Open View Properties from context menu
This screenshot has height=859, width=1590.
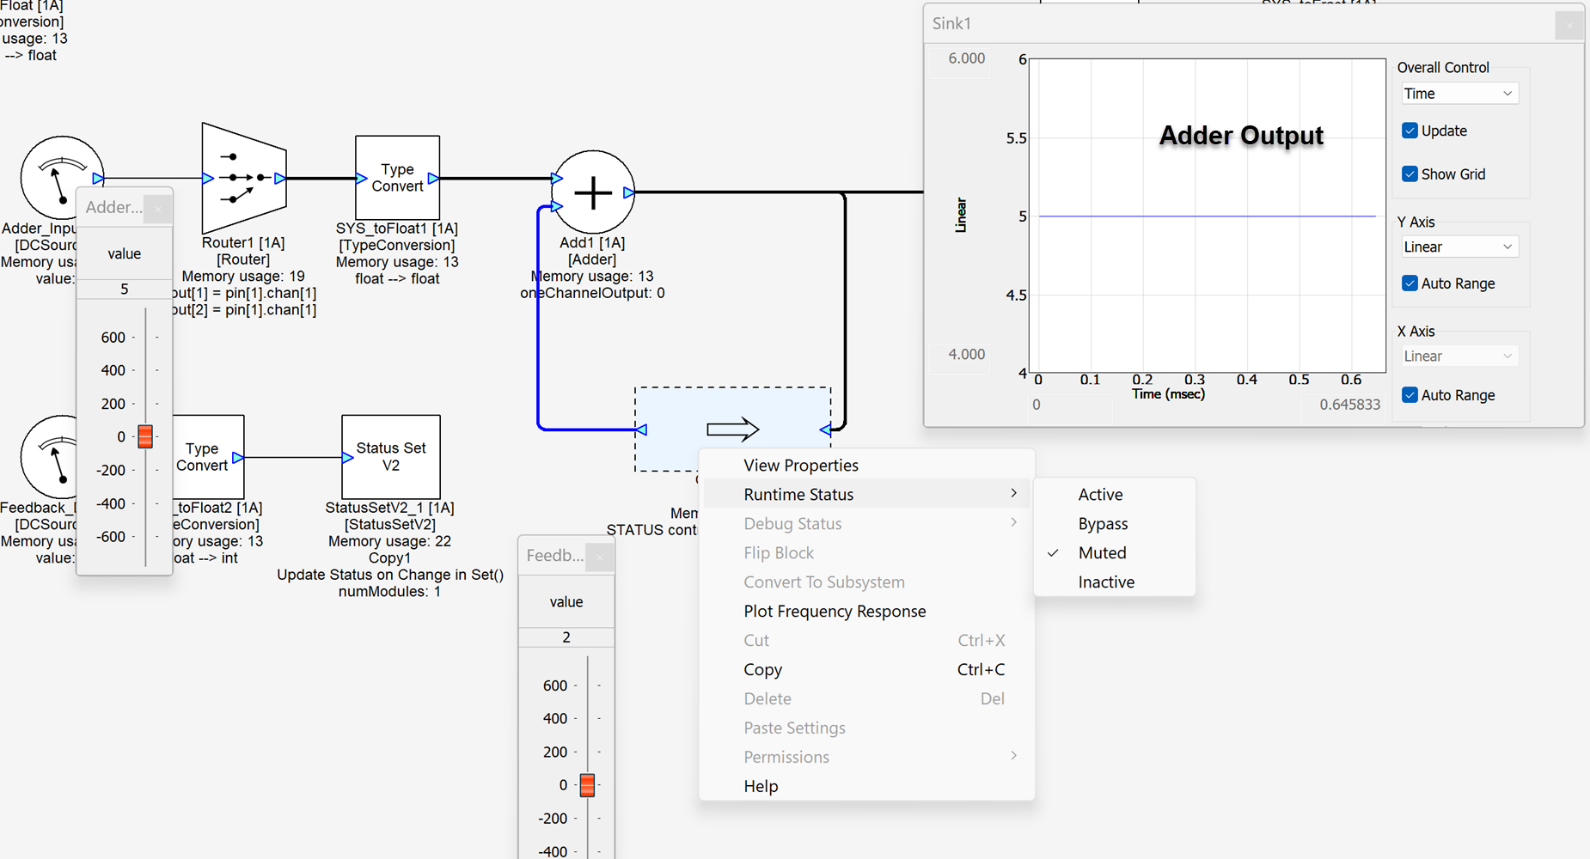point(800,465)
